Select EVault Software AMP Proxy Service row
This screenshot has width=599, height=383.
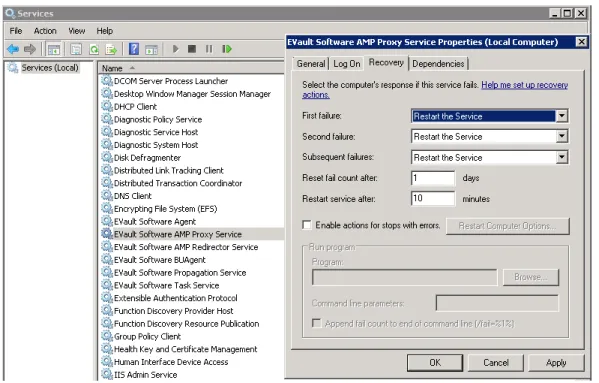192,234
